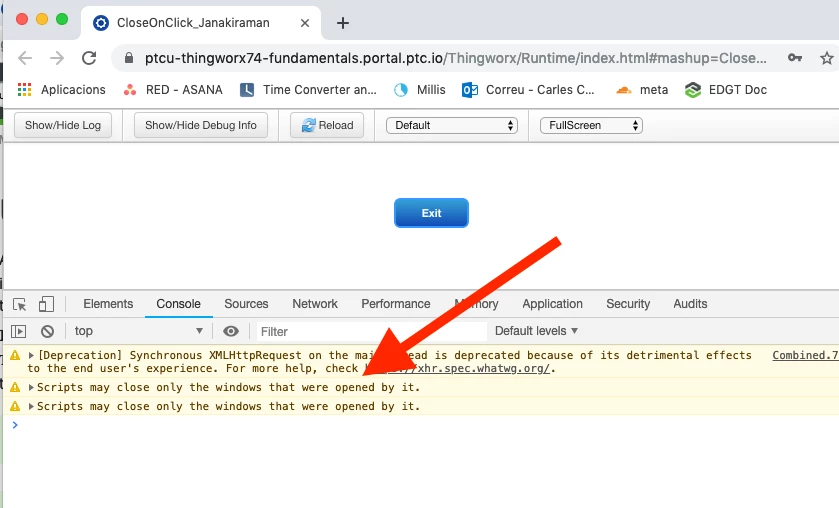Switch to the Console tab
This screenshot has height=508, width=839.
click(x=178, y=304)
